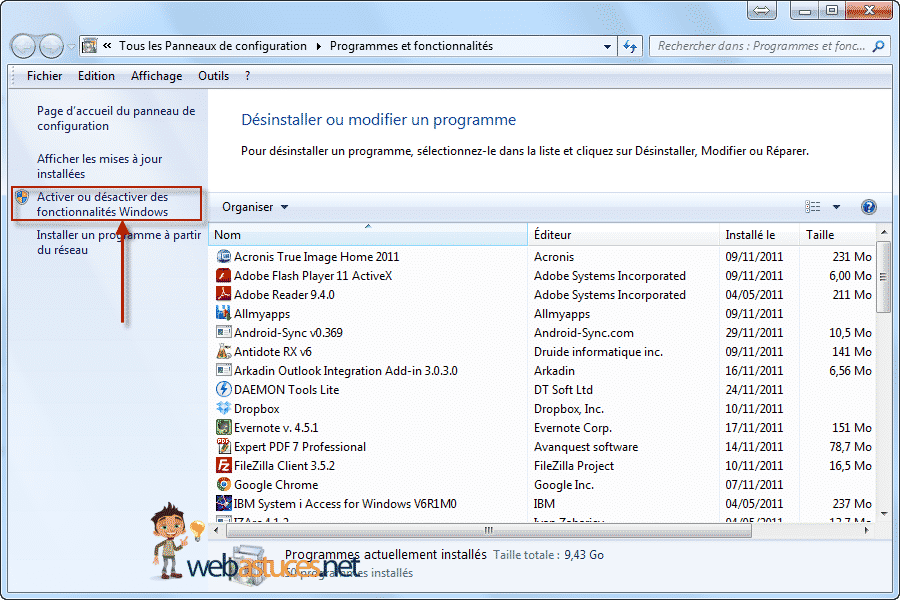Select the Google Chrome icon
The height and width of the screenshot is (600, 900).
click(x=224, y=485)
